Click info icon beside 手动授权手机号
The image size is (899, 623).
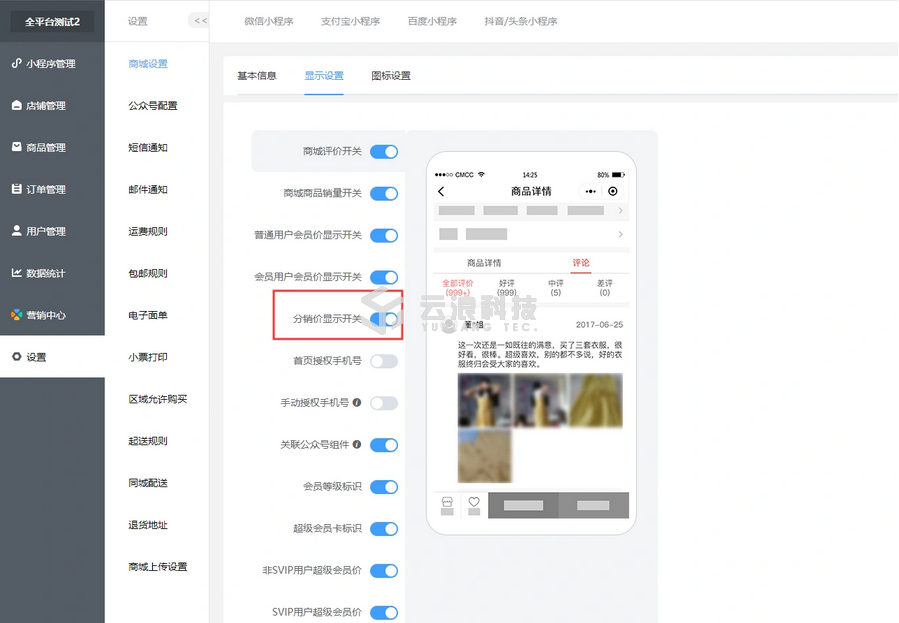[x=357, y=402]
